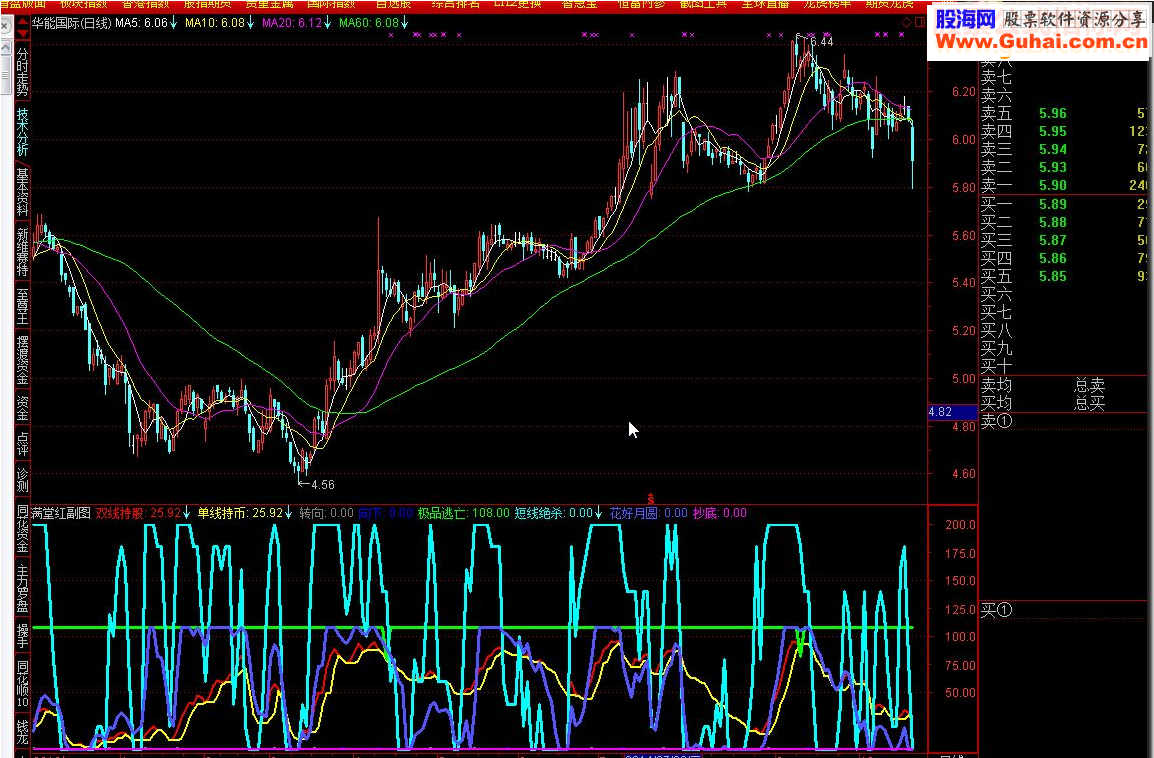Select the 卖三 row at 5.94
This screenshot has width=1154, height=758.
point(1063,149)
